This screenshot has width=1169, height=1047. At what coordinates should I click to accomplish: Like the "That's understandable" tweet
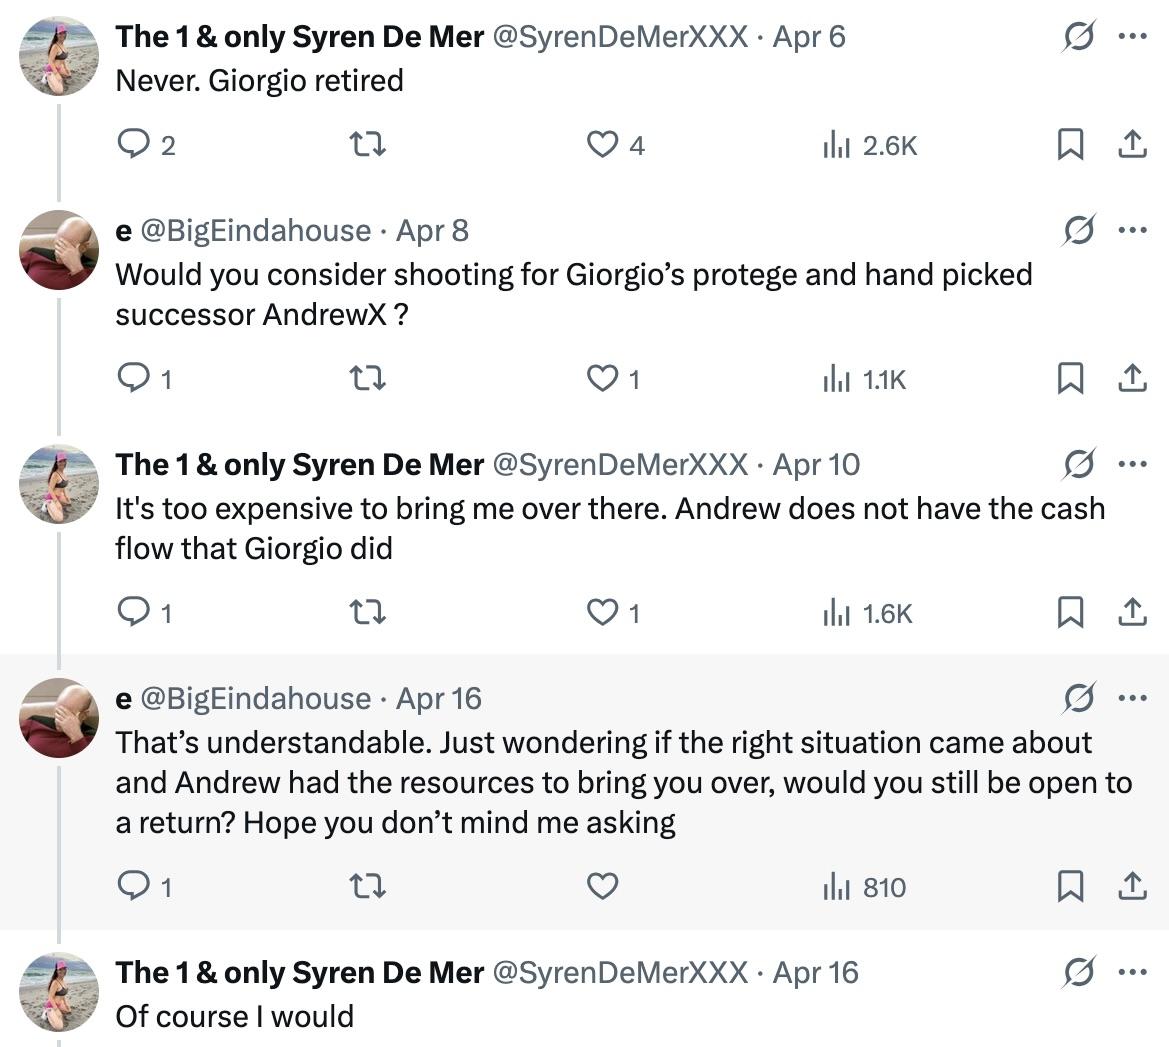coord(602,887)
